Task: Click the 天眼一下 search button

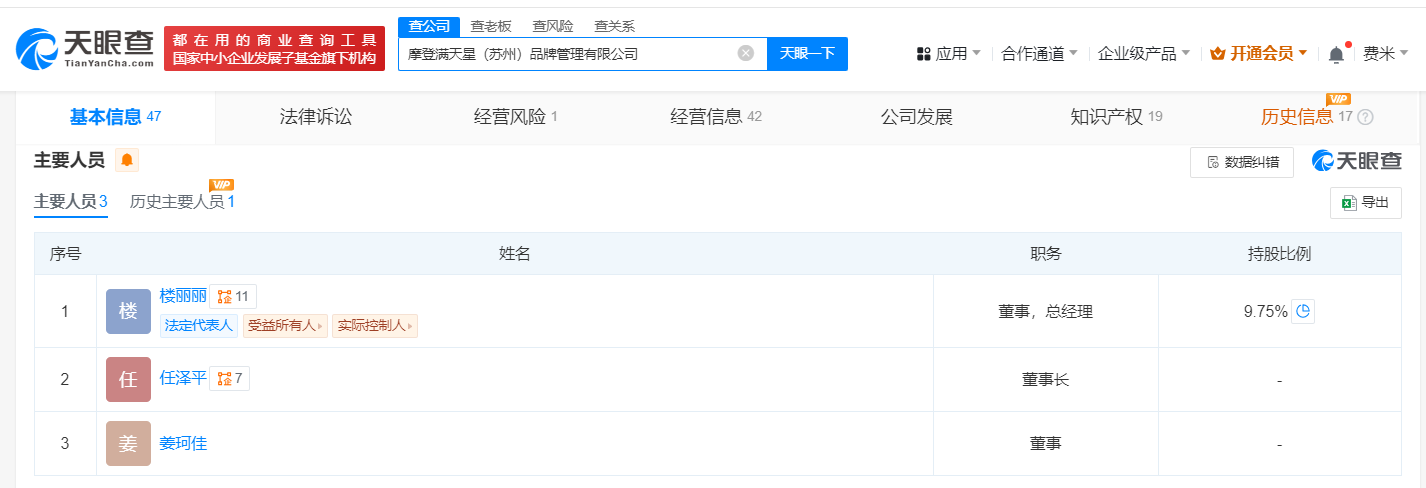Action: coord(807,54)
